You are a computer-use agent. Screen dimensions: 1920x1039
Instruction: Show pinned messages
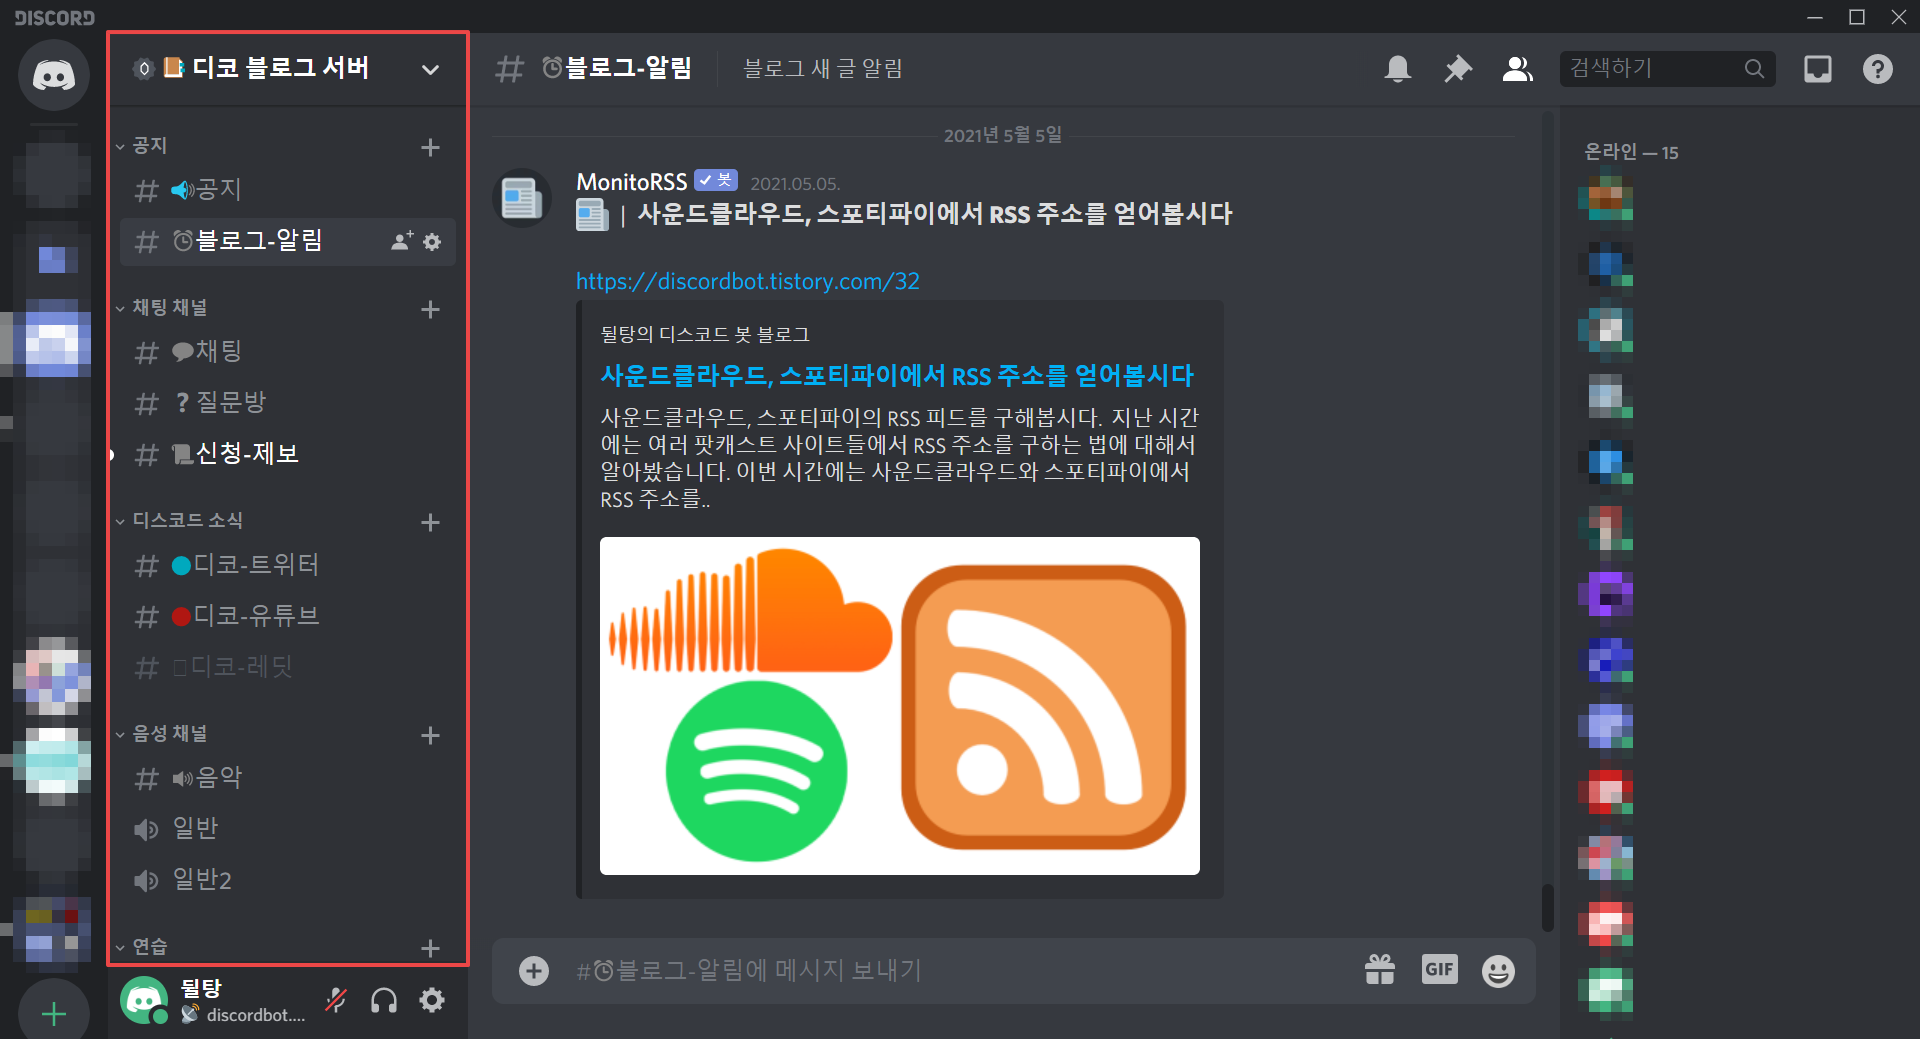(x=1458, y=69)
